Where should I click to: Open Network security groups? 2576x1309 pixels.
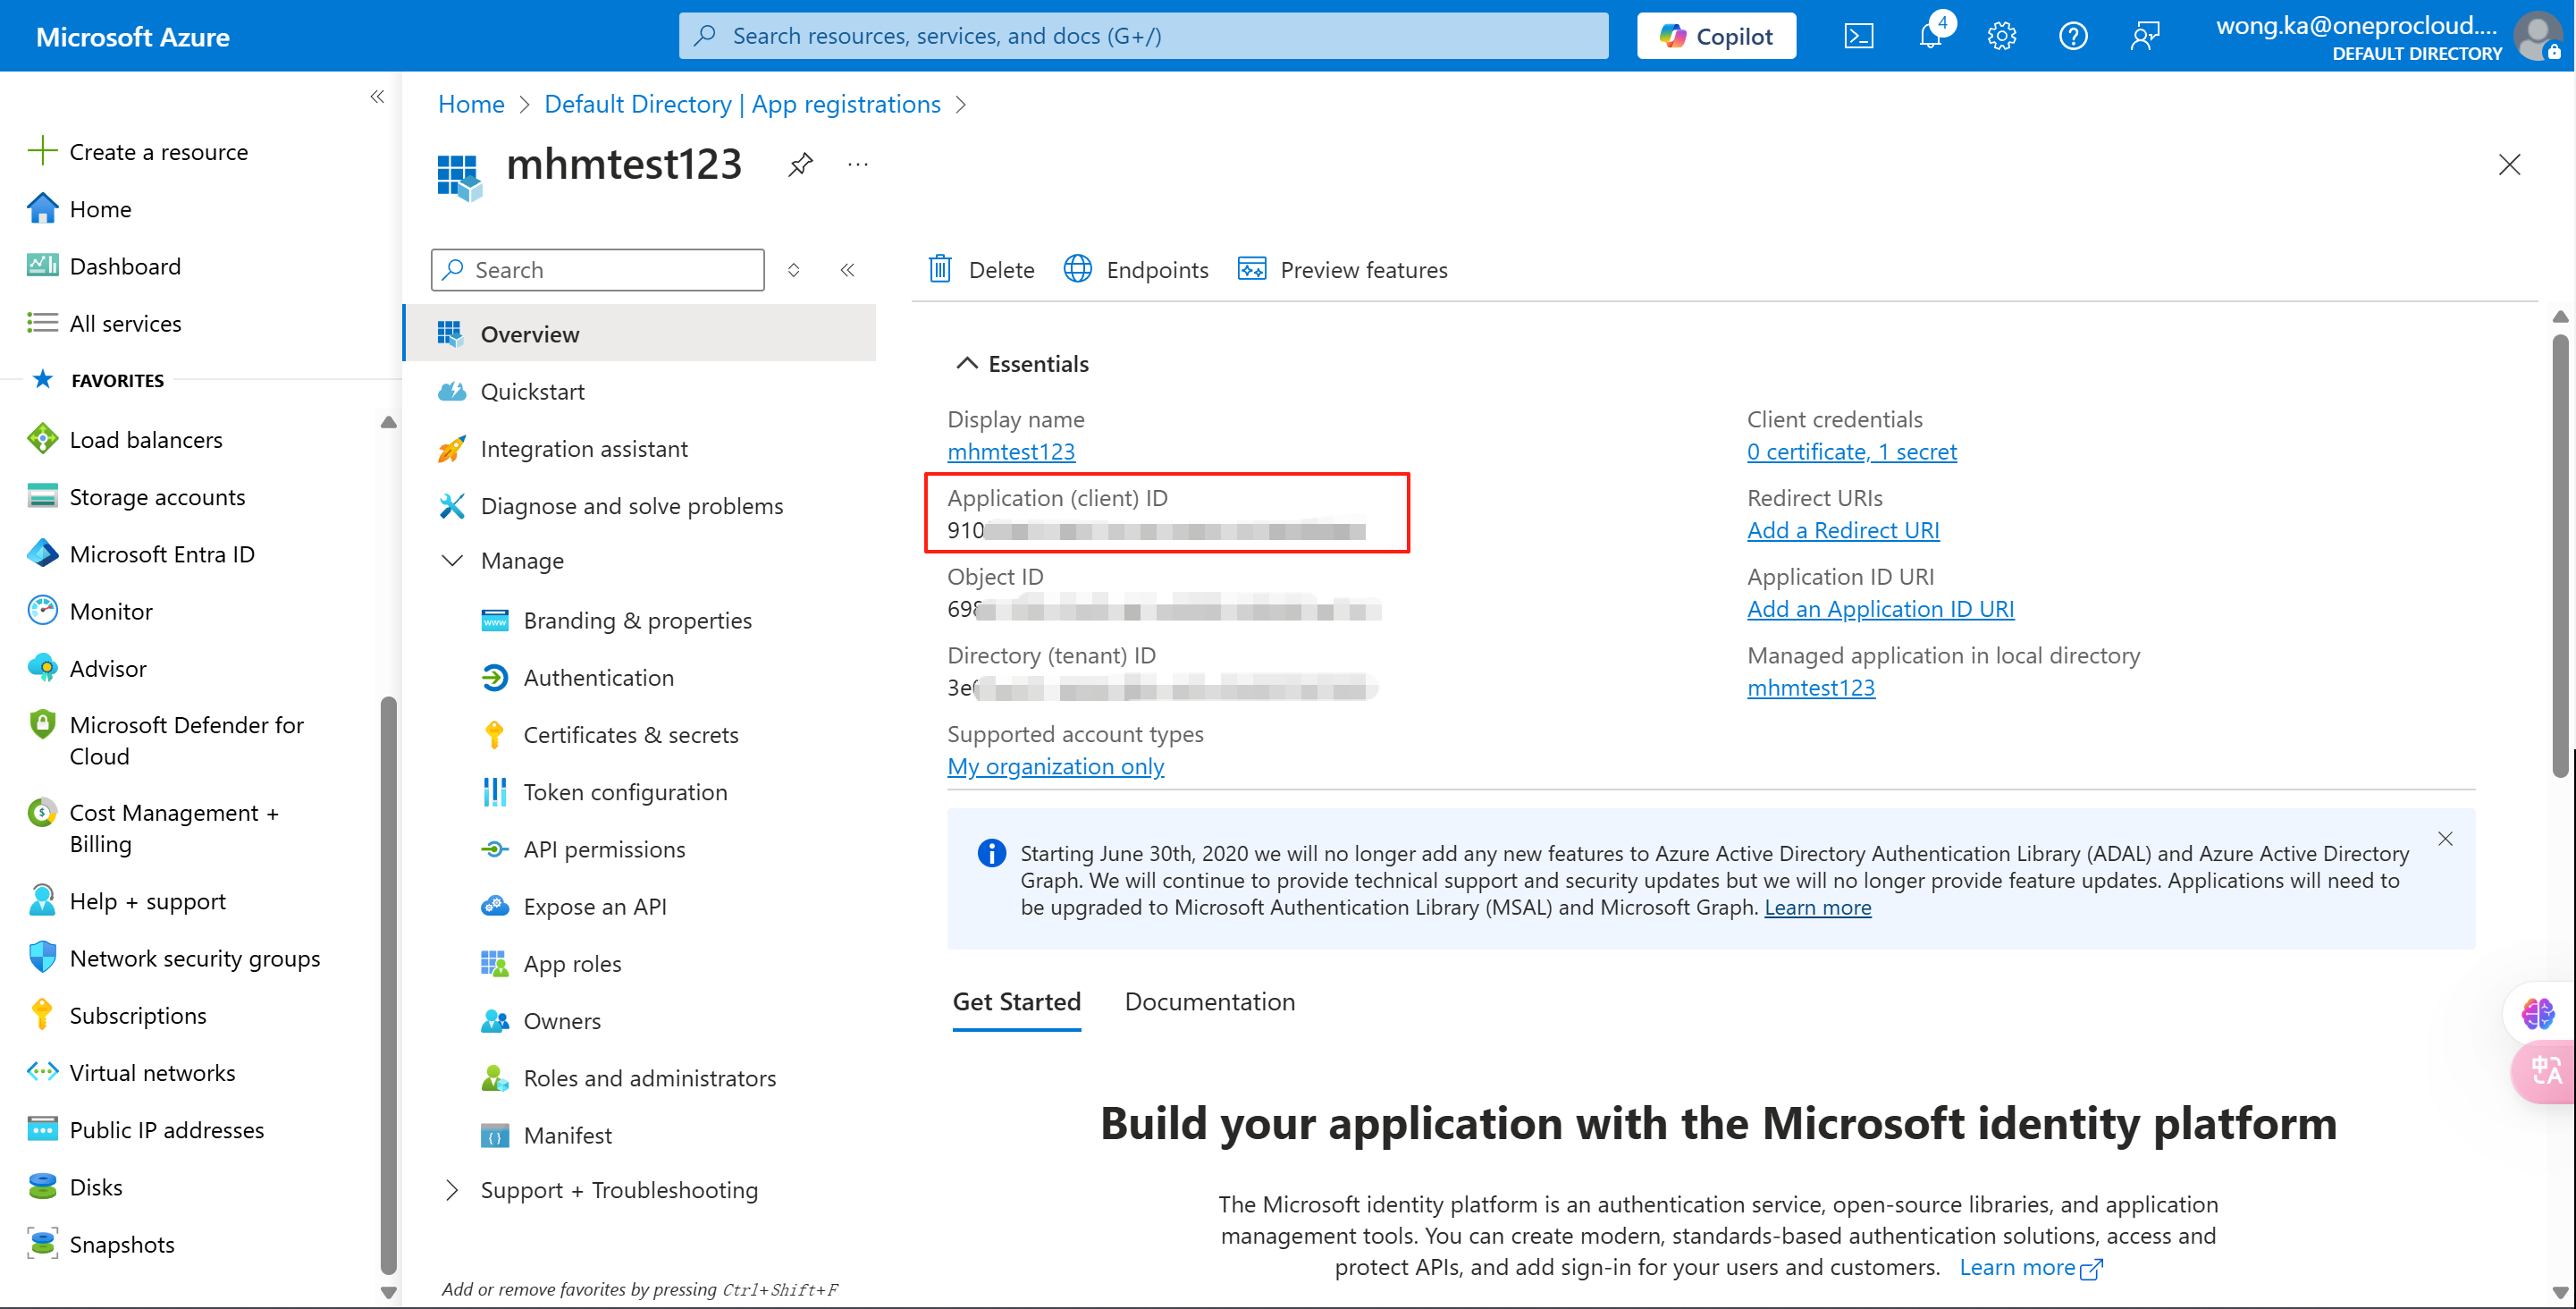[x=174, y=958]
